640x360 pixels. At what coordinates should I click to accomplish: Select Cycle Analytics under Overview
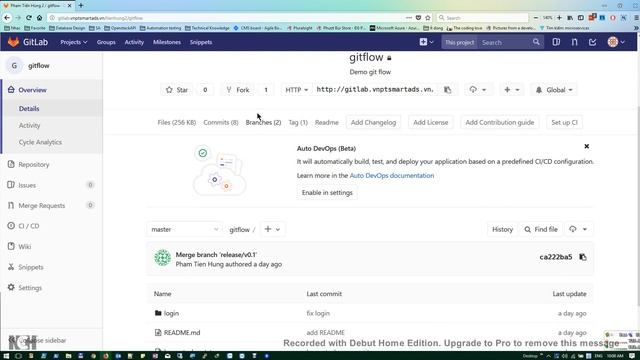[40, 142]
